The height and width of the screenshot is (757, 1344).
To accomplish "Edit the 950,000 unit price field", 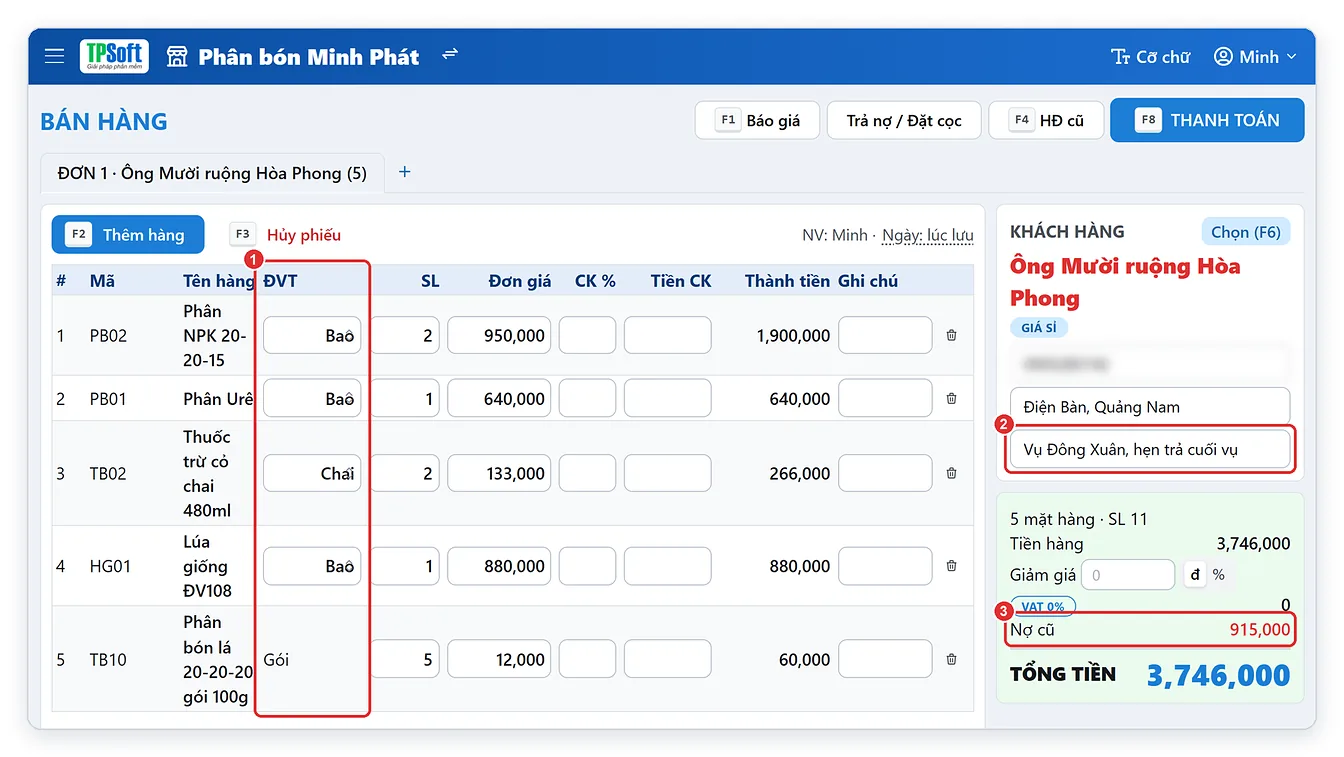I will coord(499,336).
